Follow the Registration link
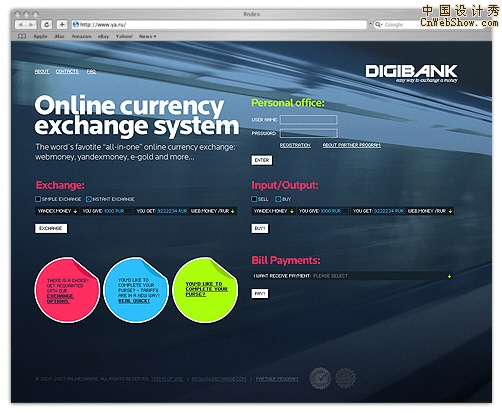This screenshot has height=413, width=502. pos(295,145)
